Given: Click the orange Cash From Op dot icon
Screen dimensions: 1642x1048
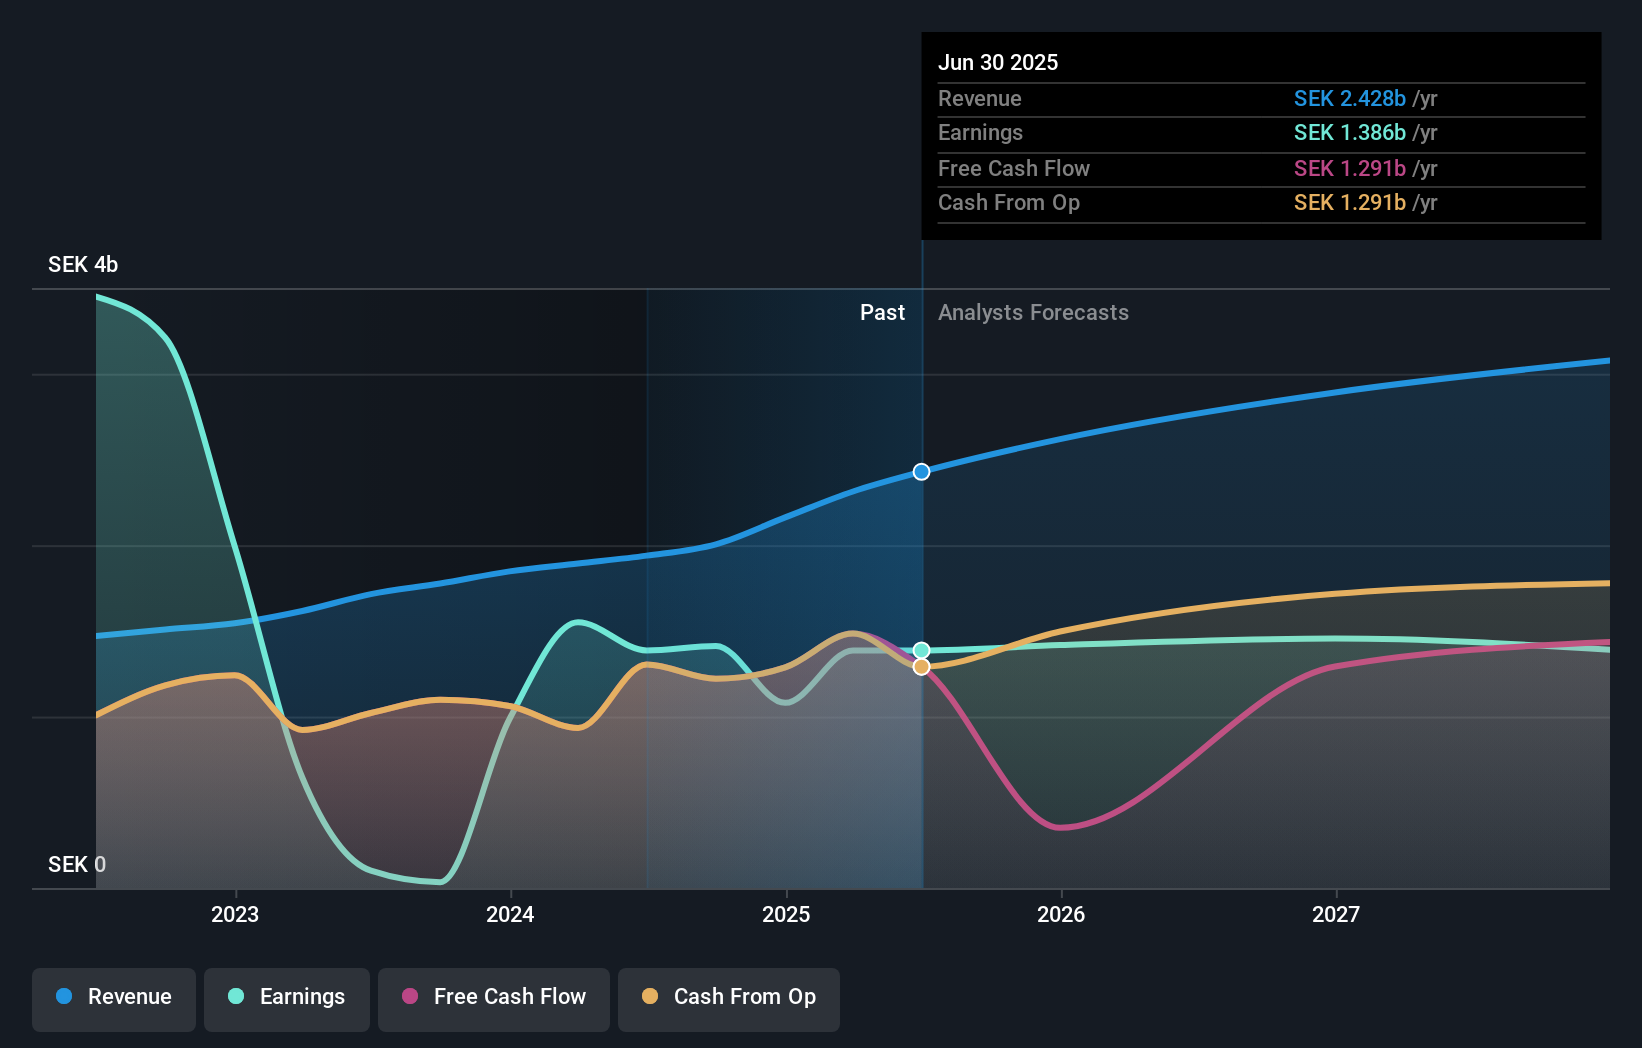Looking at the screenshot, I should (x=649, y=997).
